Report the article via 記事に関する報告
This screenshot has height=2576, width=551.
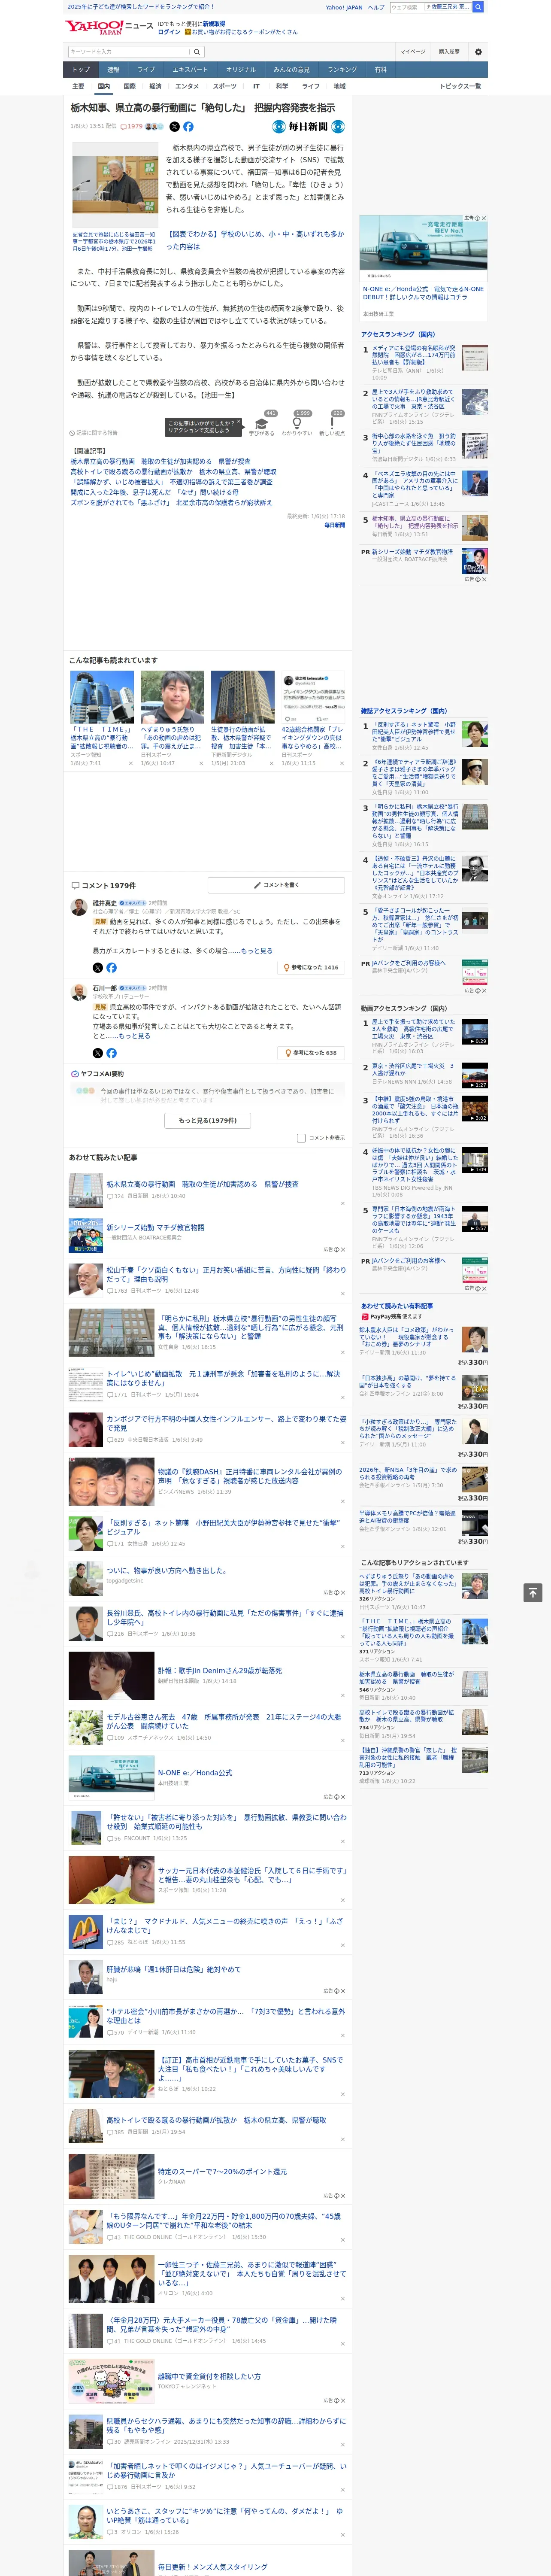point(94,433)
